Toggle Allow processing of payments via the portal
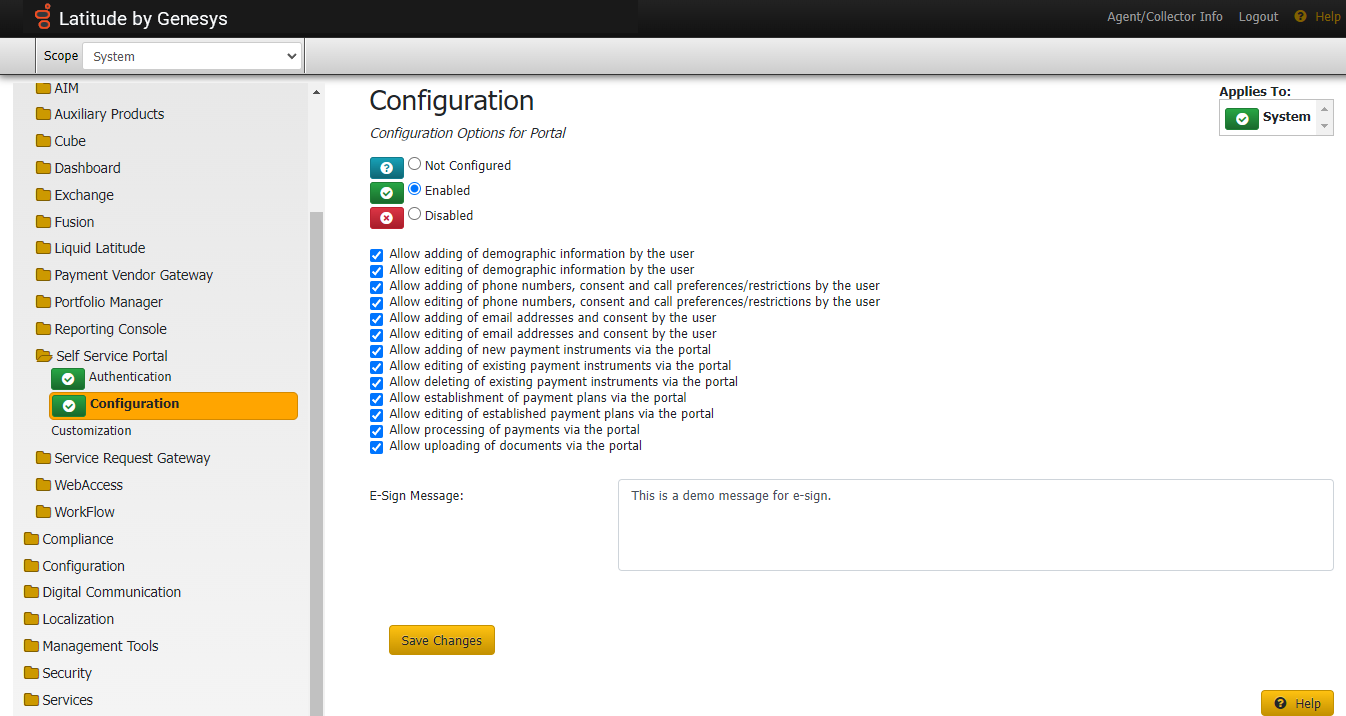 point(377,431)
